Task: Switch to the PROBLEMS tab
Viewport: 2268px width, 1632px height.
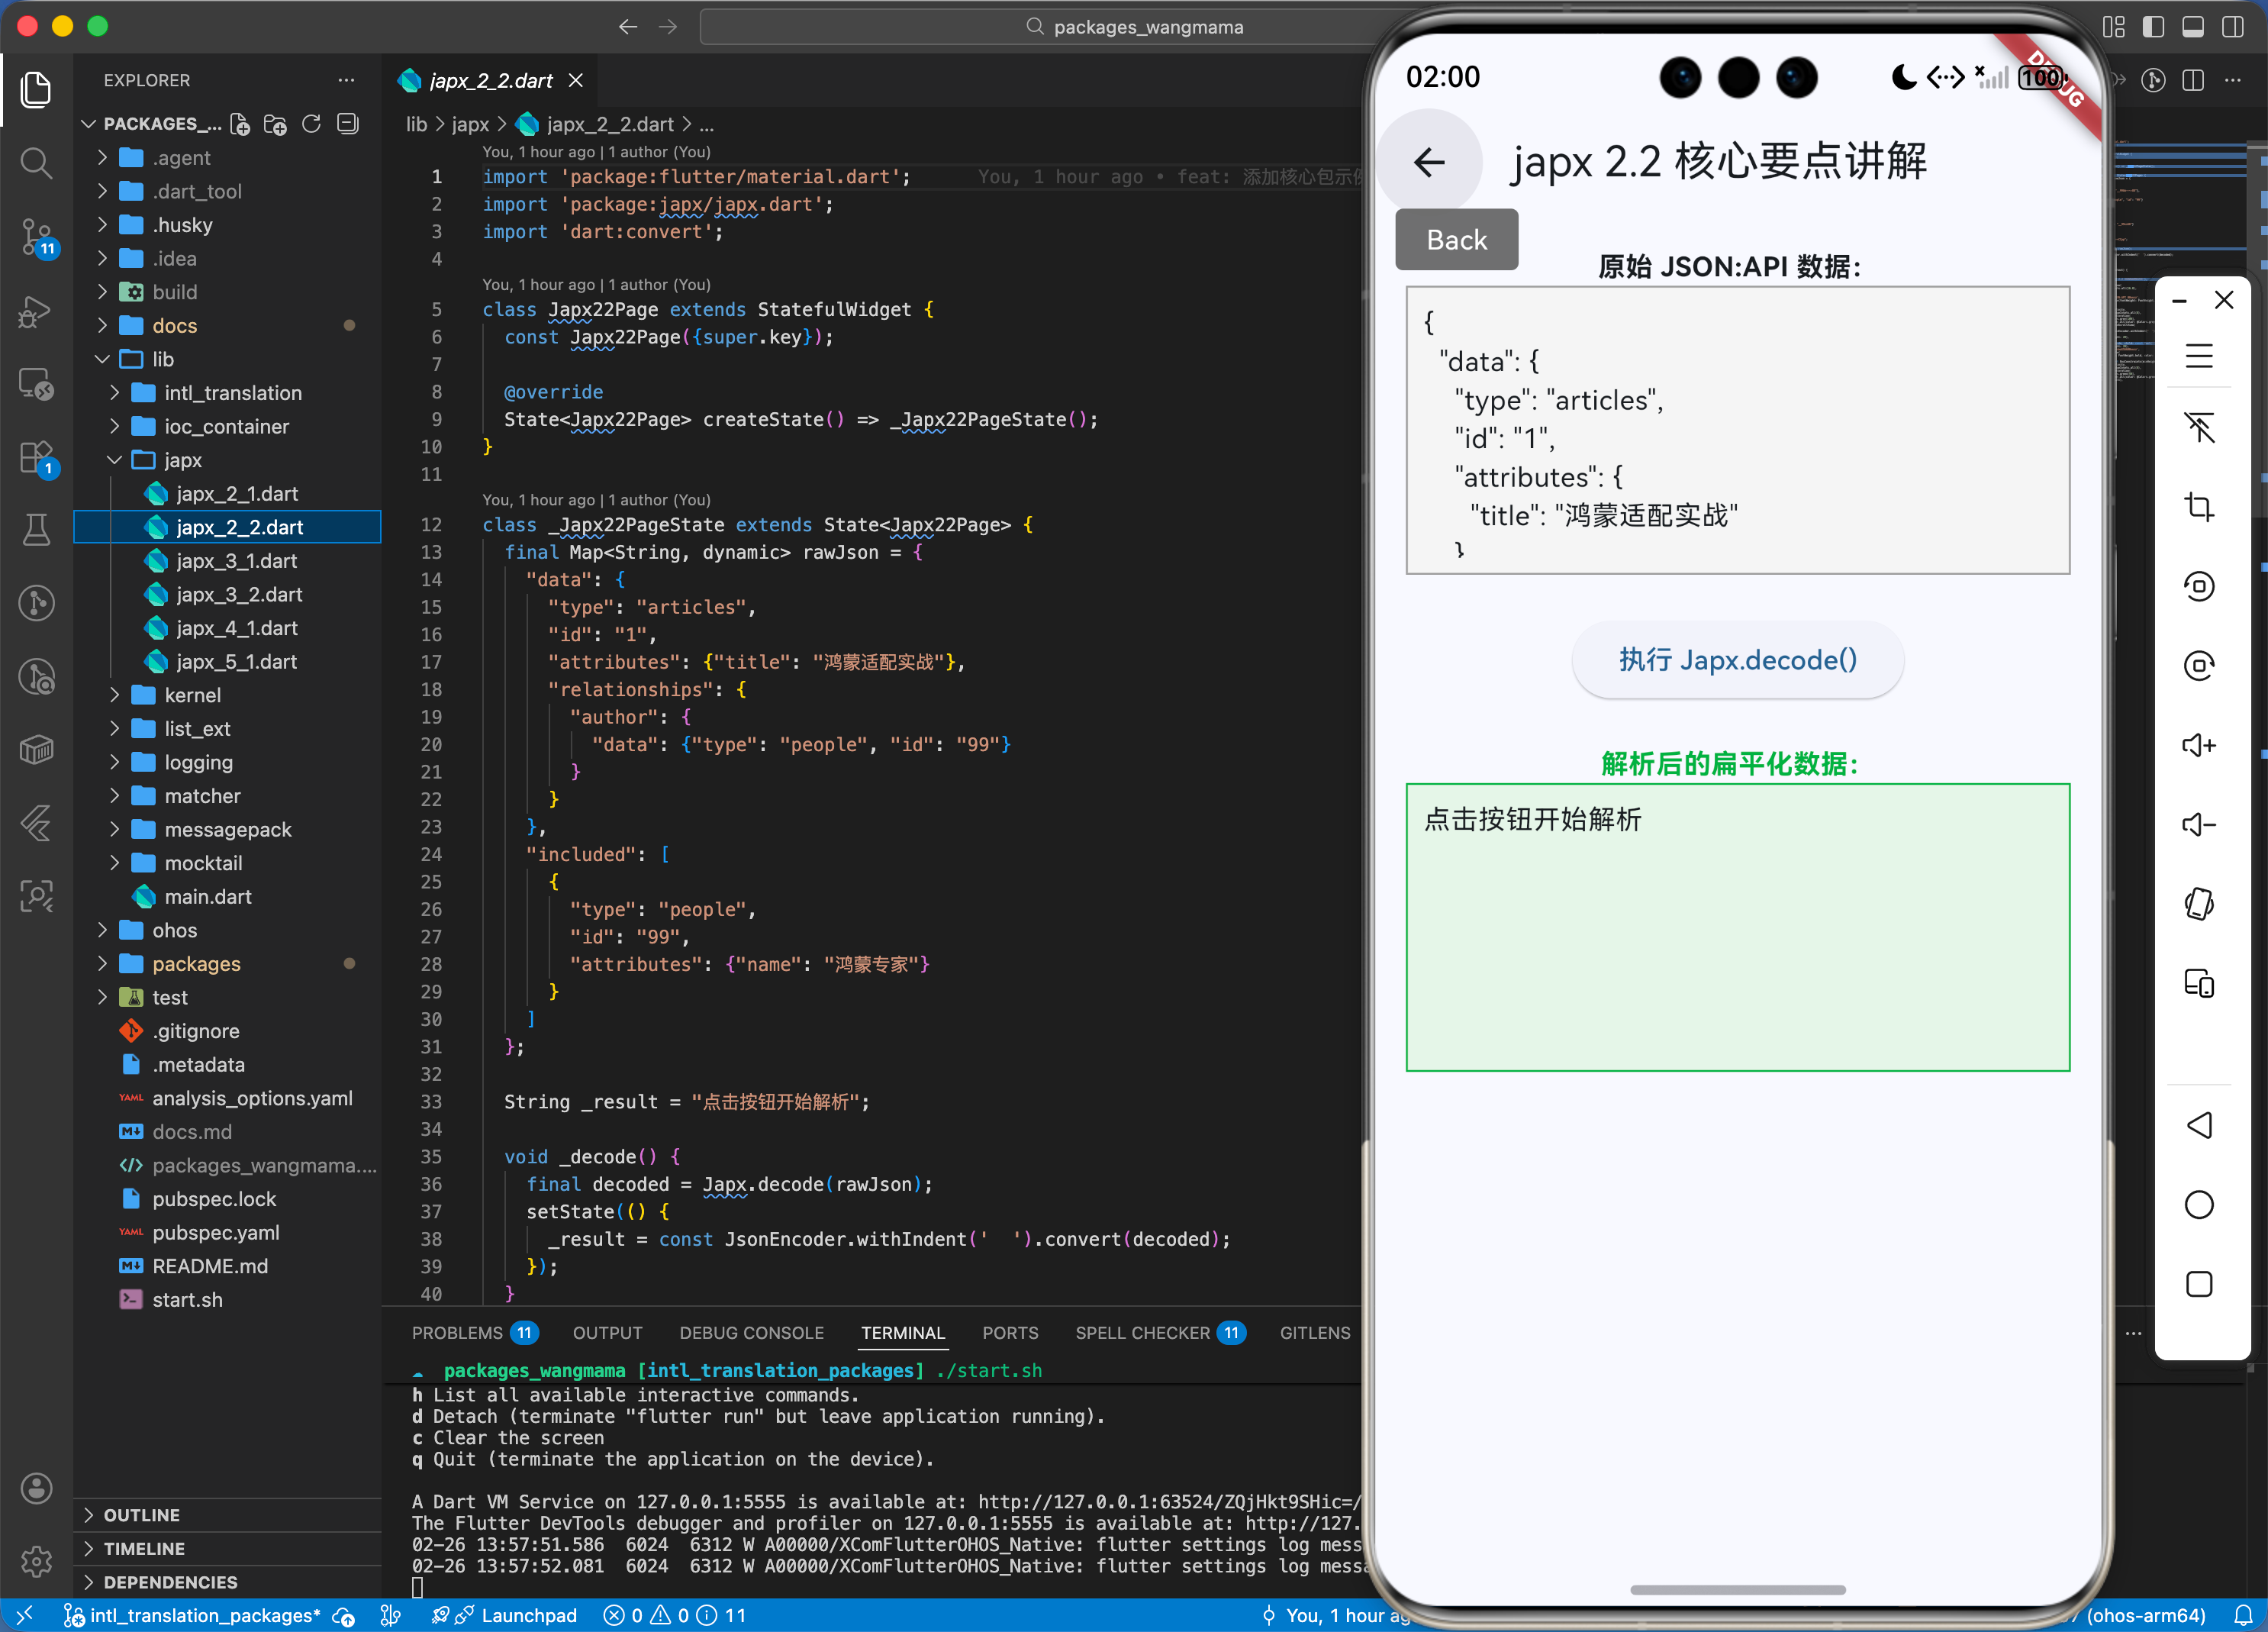Action: point(457,1333)
